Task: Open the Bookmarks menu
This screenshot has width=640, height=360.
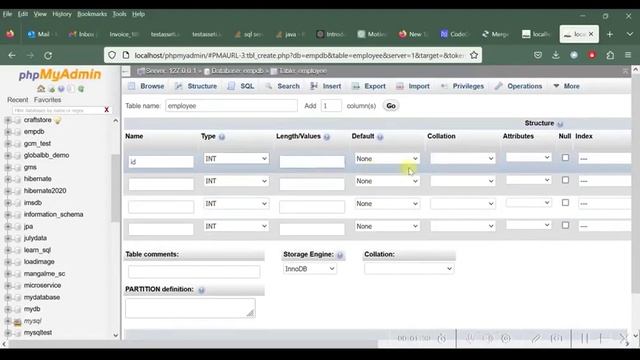Action: coord(92,14)
